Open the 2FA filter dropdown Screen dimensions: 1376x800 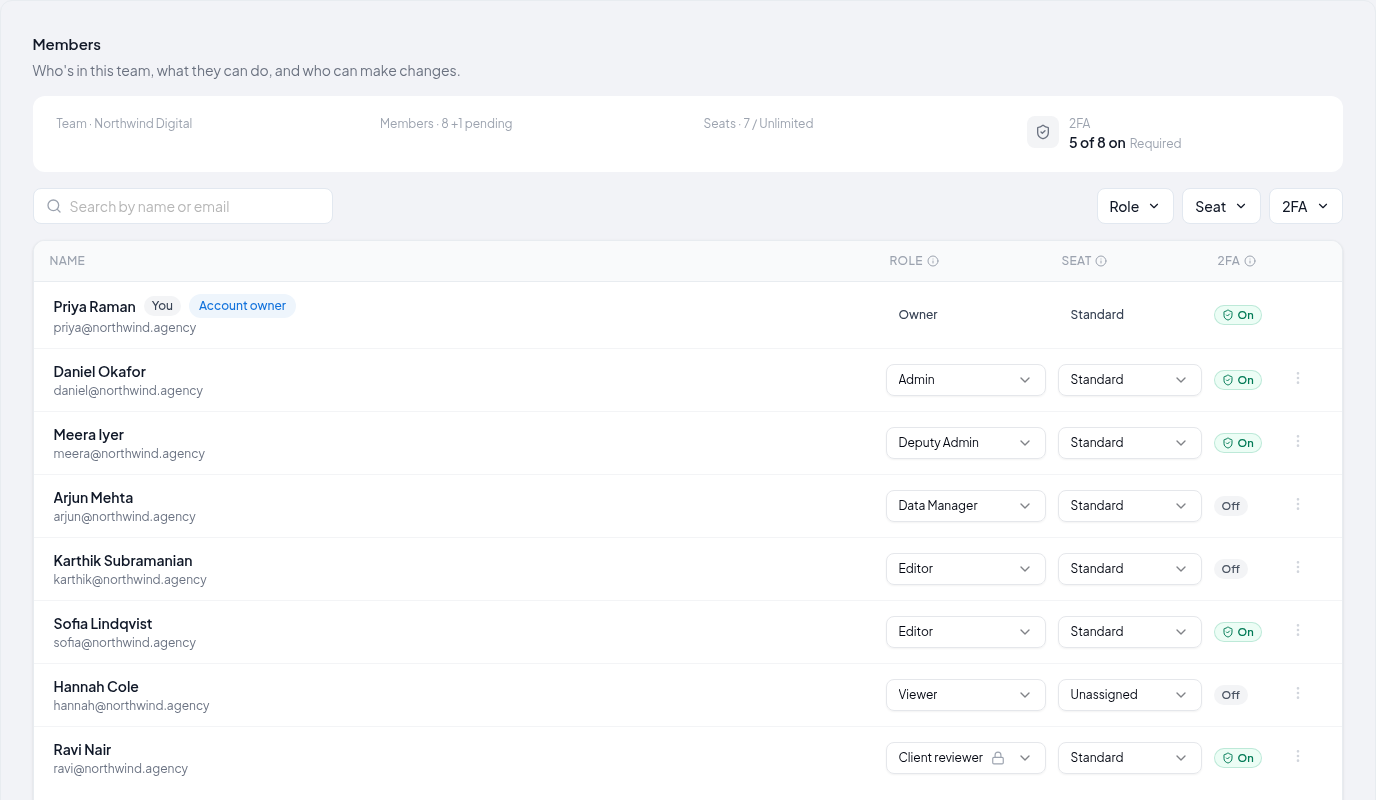(1306, 206)
